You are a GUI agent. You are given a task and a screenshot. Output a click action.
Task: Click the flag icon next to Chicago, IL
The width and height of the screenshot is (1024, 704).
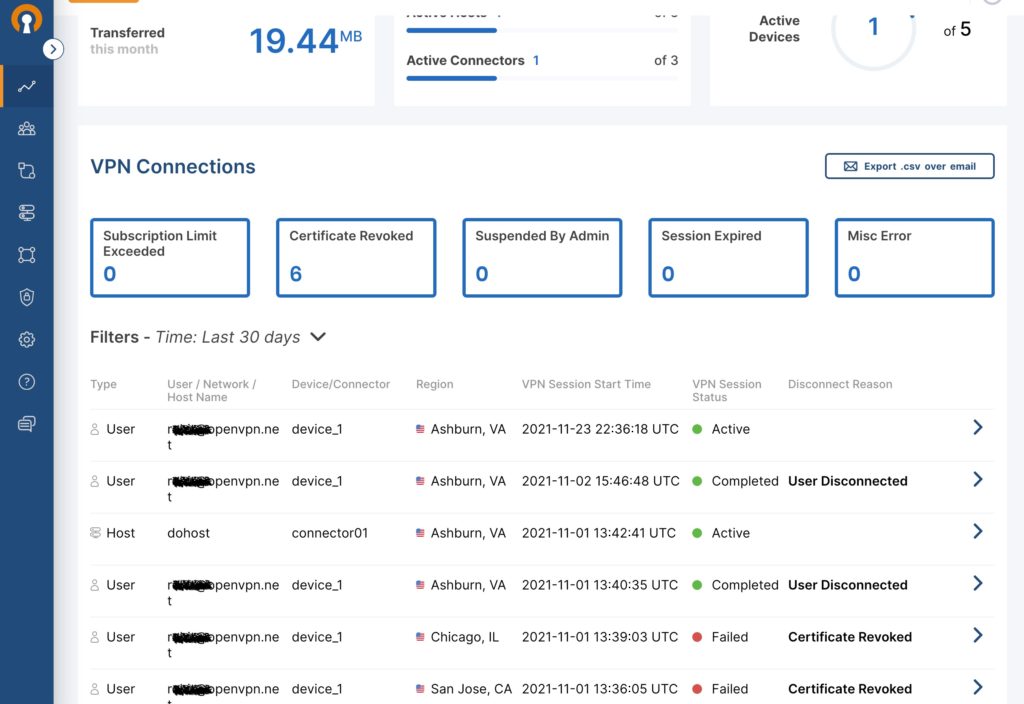[x=420, y=637]
